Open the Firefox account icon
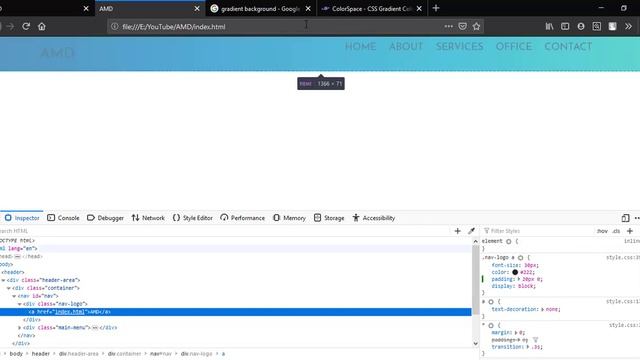 click(581, 27)
